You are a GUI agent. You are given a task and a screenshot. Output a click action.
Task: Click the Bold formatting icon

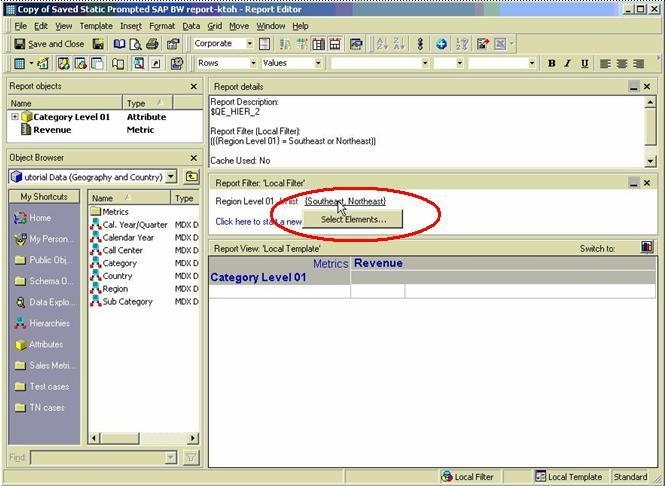pos(551,63)
